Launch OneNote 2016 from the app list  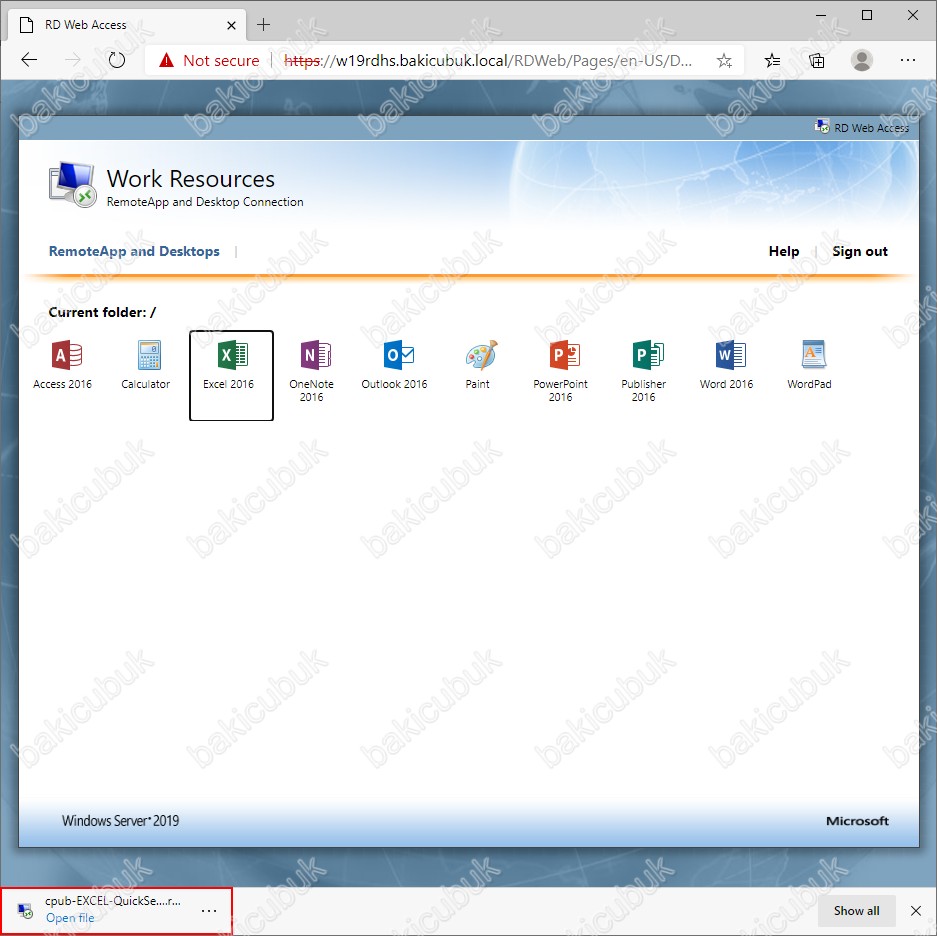(x=311, y=371)
